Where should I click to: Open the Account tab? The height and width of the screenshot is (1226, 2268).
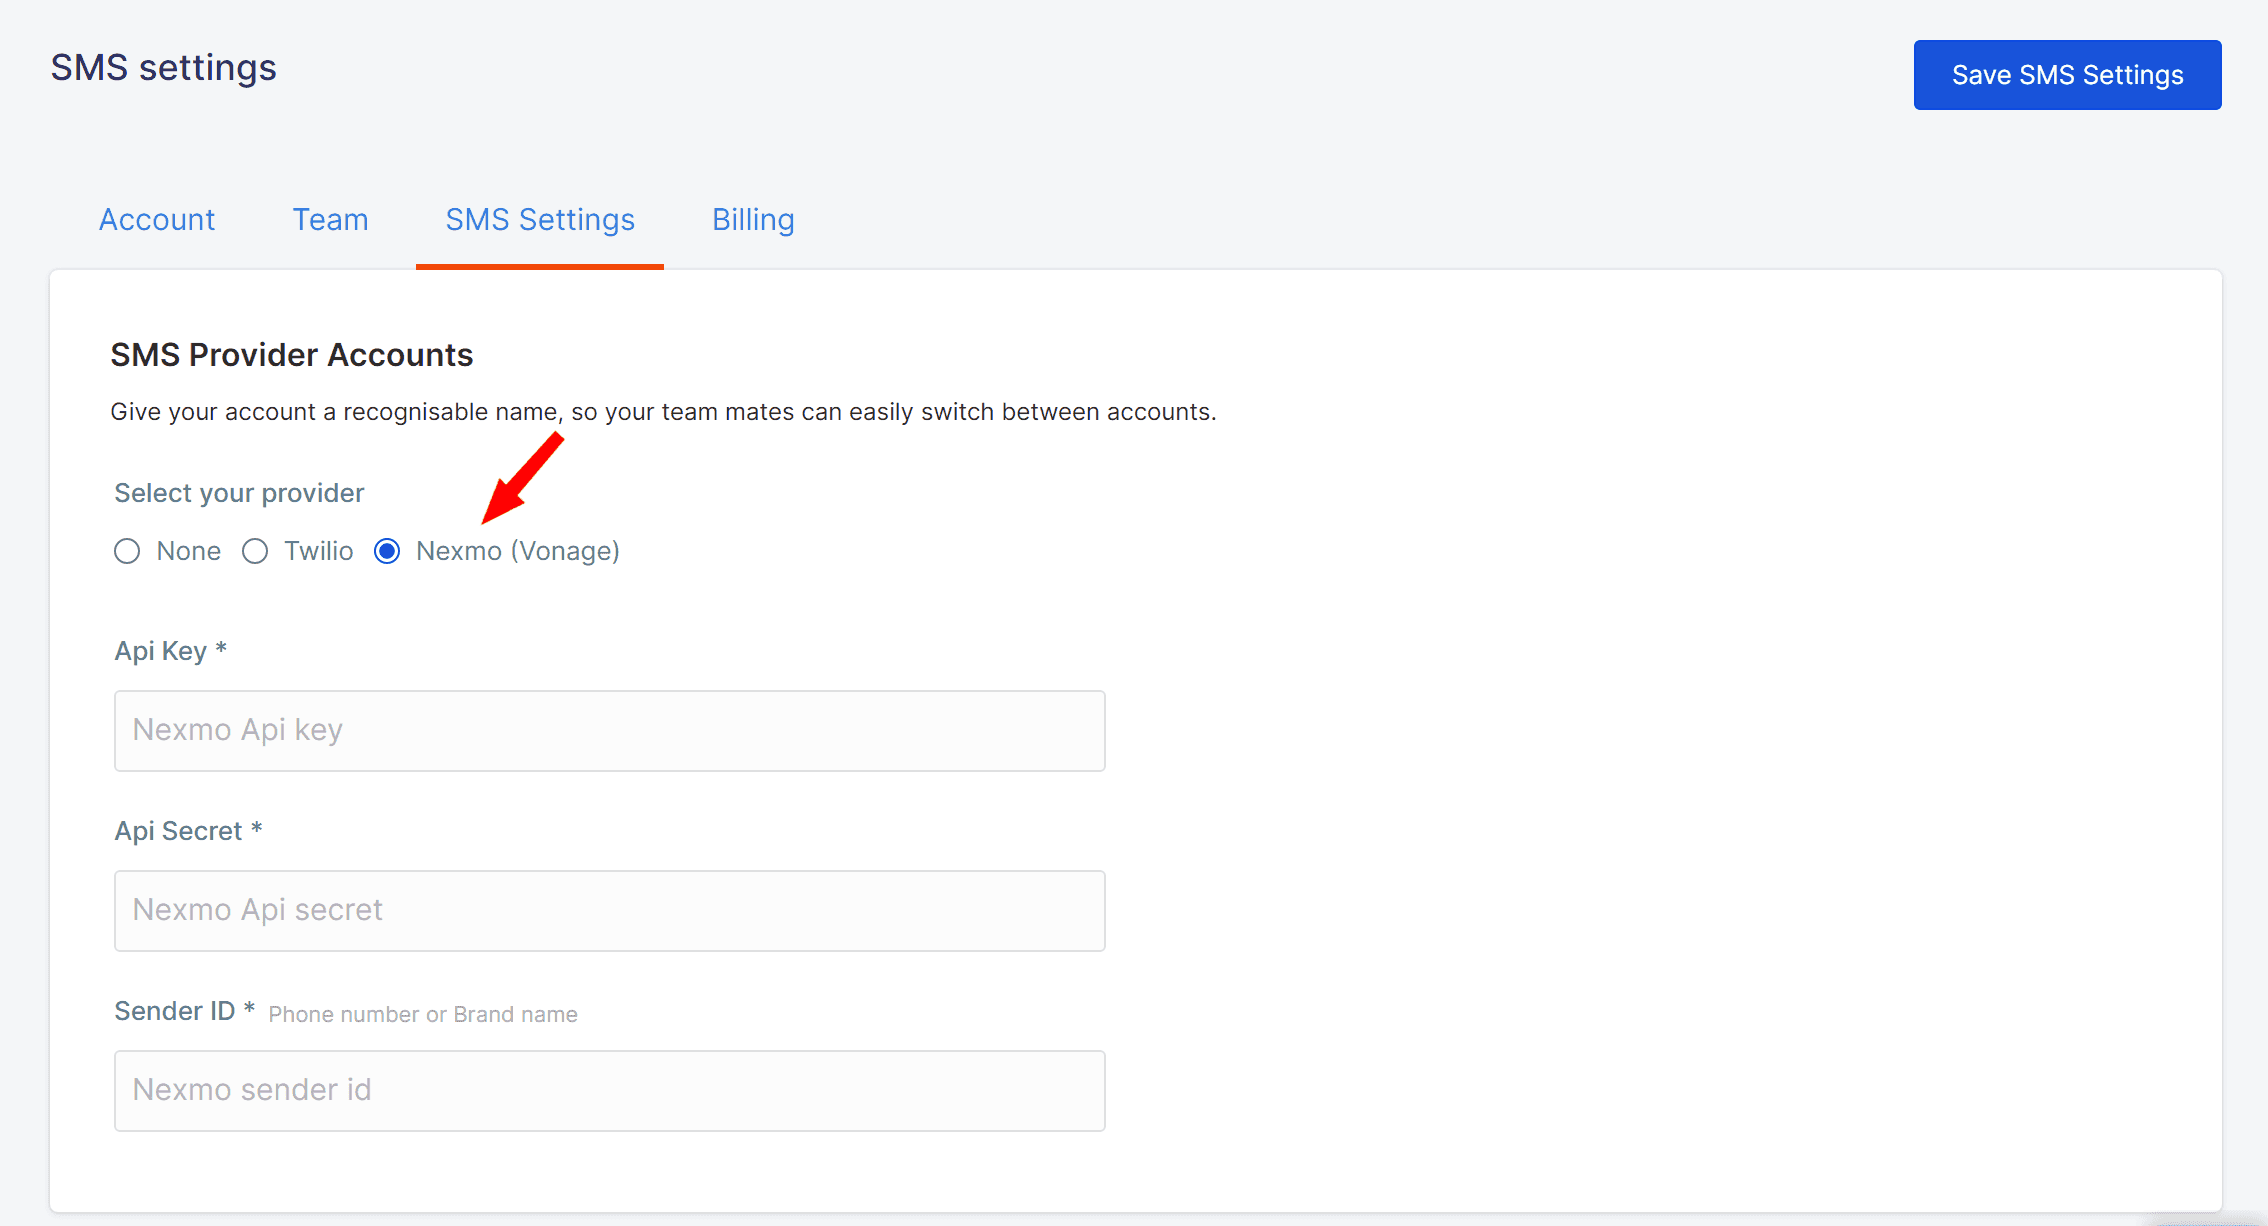point(157,220)
